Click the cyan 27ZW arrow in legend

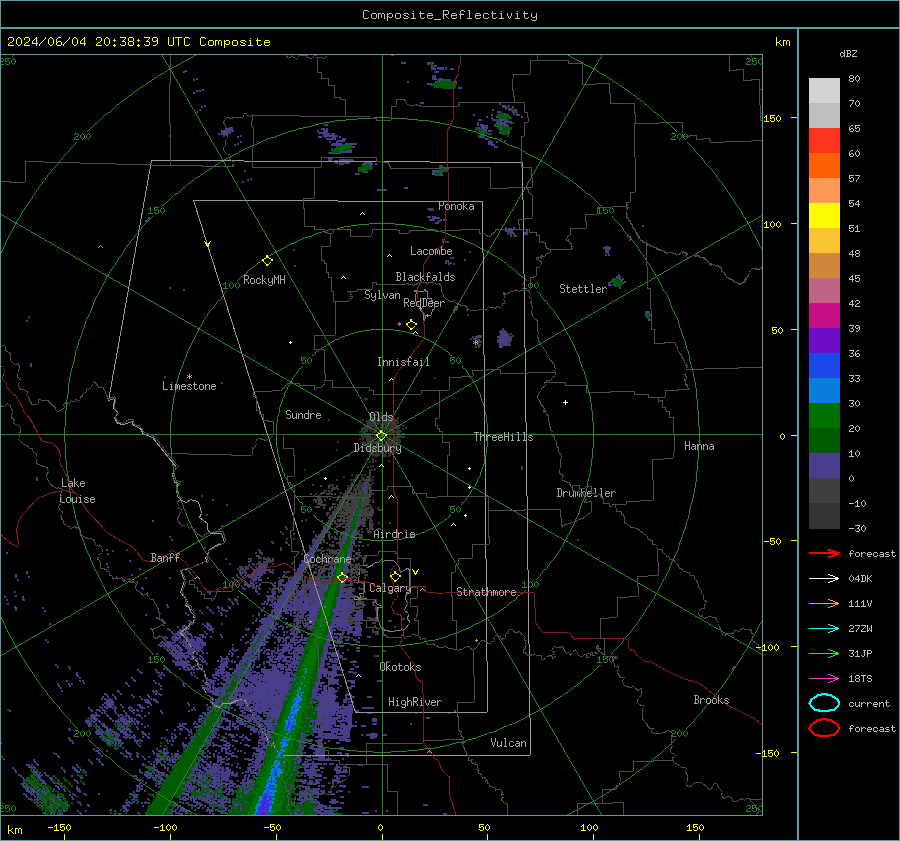pos(824,629)
